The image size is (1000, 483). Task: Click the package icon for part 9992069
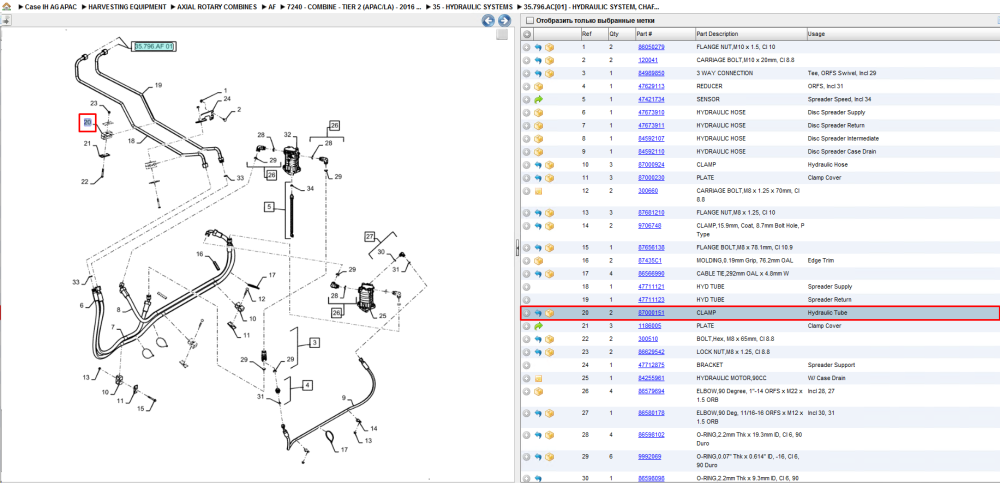point(549,457)
